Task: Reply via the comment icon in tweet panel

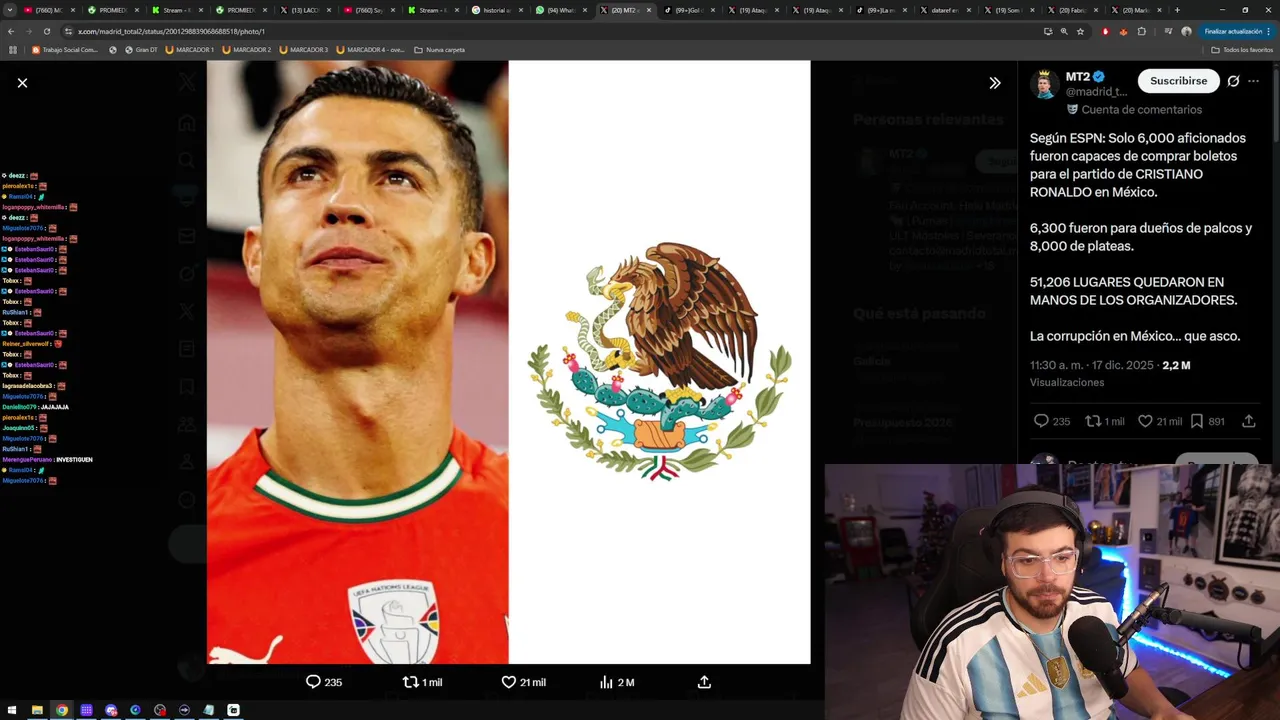Action: [1041, 421]
